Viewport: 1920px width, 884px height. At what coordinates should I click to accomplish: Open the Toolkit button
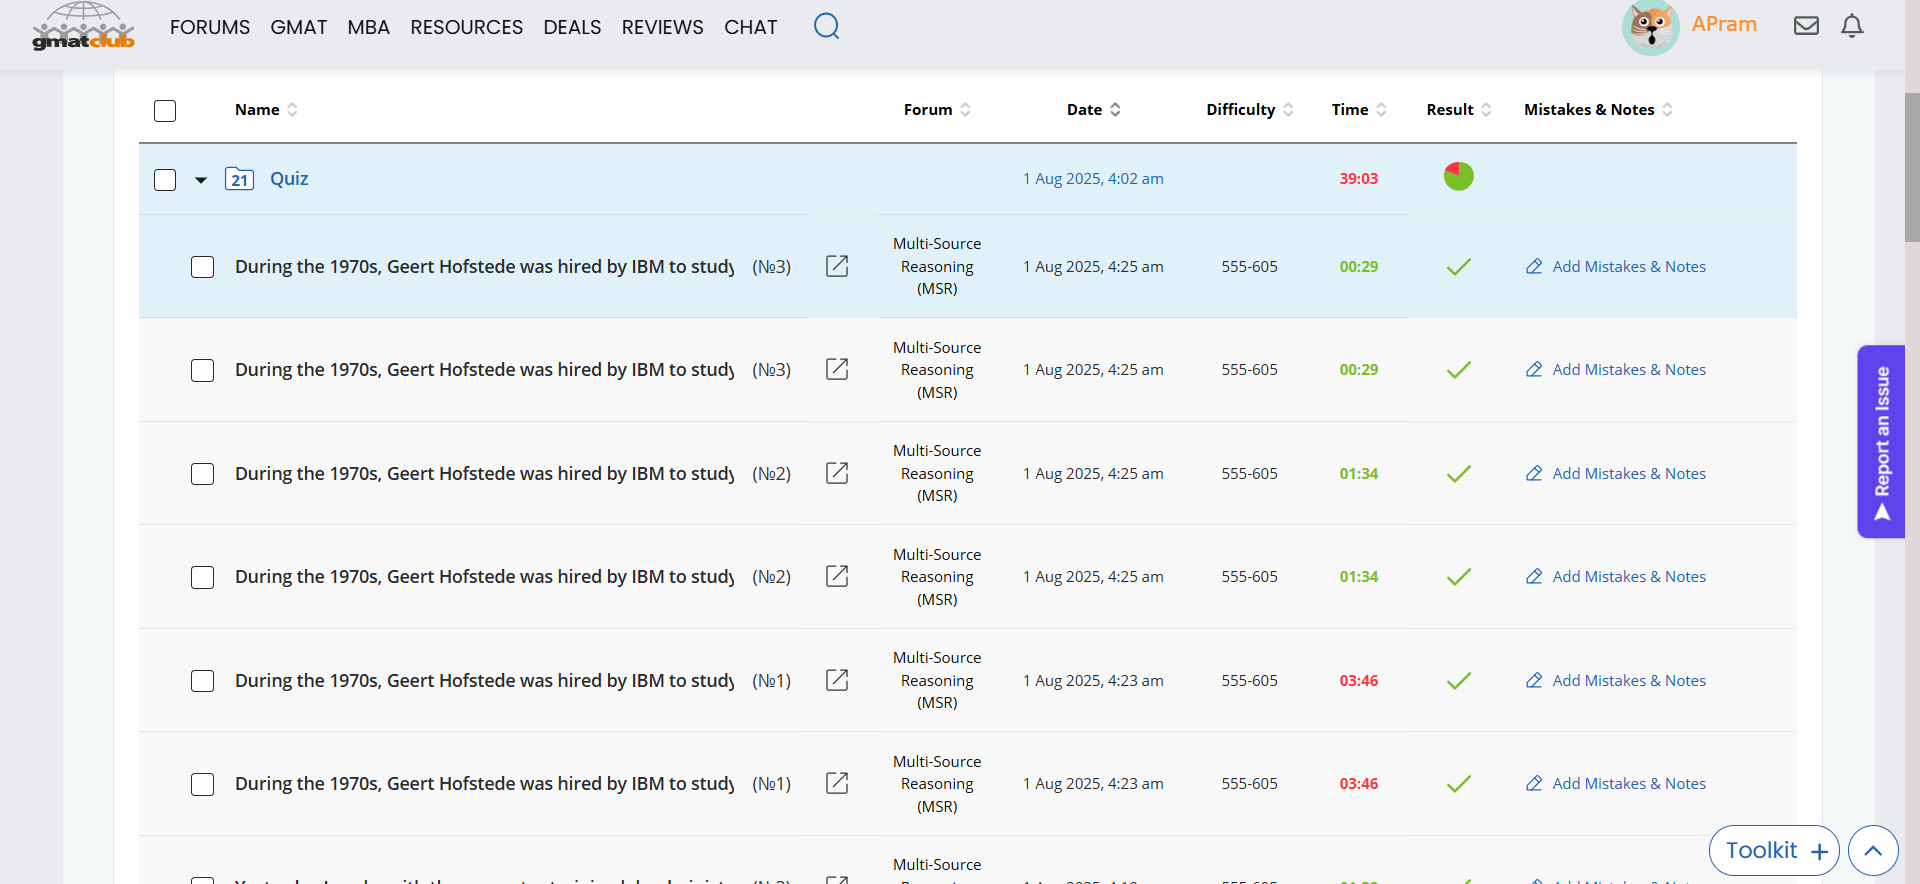pyautogui.click(x=1773, y=850)
